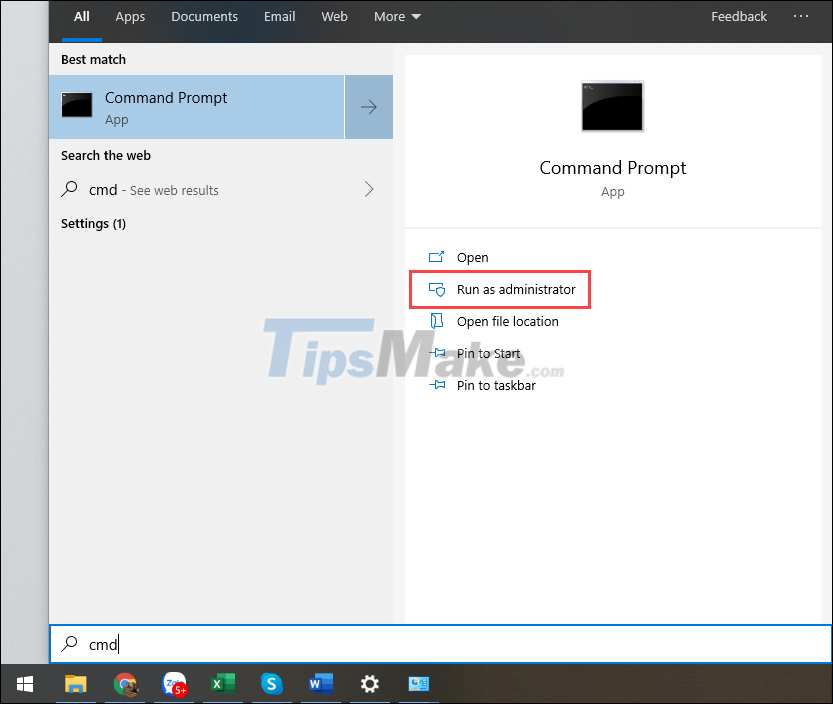
Task: Open Settings gear from the taskbar
Action: tap(369, 685)
